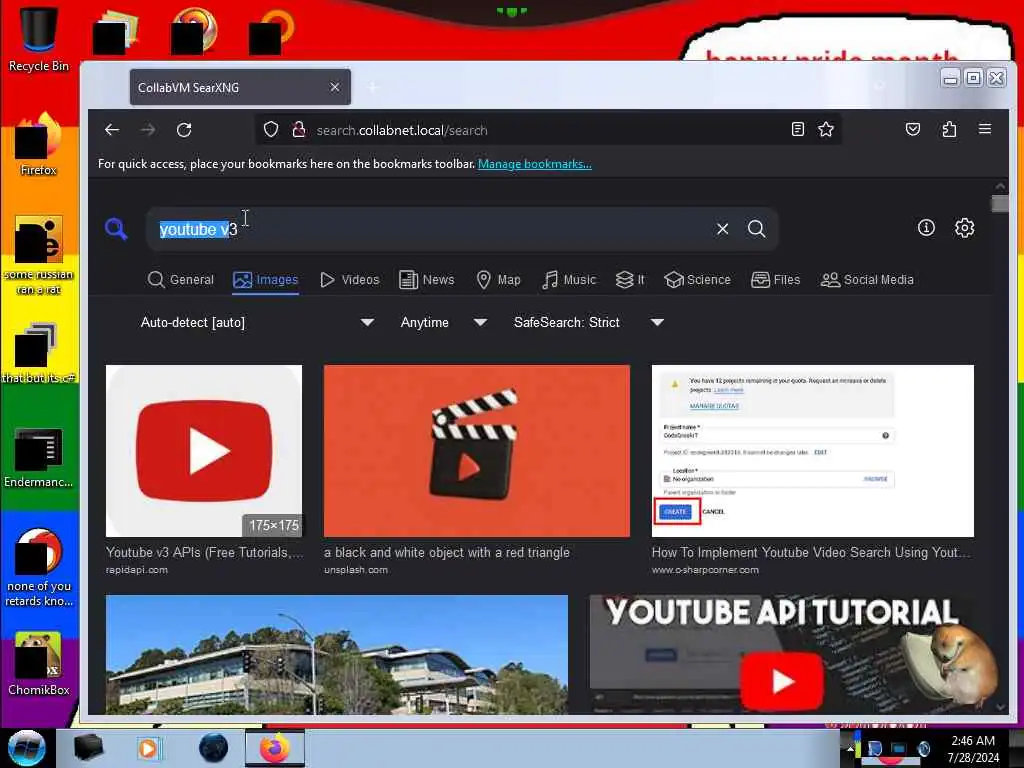Click 'a black and white object' caption
Viewport: 1024px width, 768px height.
coord(447,552)
